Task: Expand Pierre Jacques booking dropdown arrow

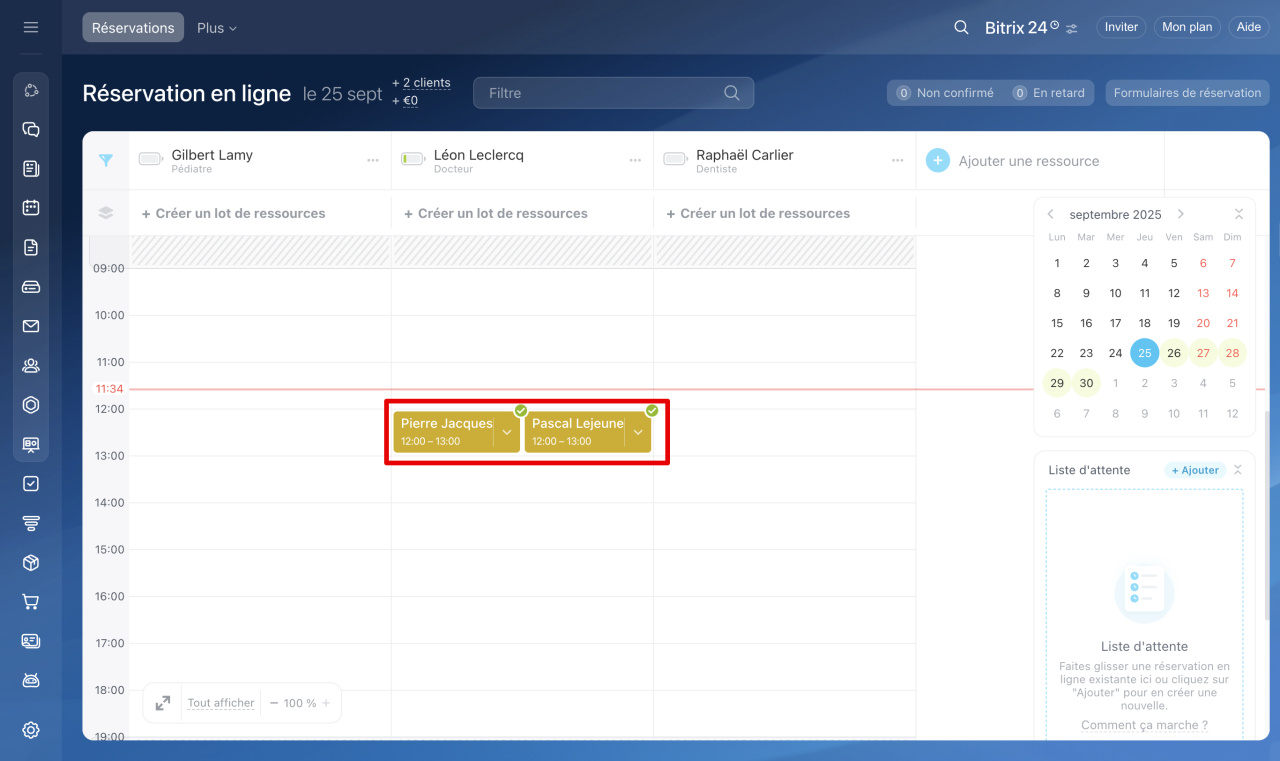Action: click(x=507, y=432)
